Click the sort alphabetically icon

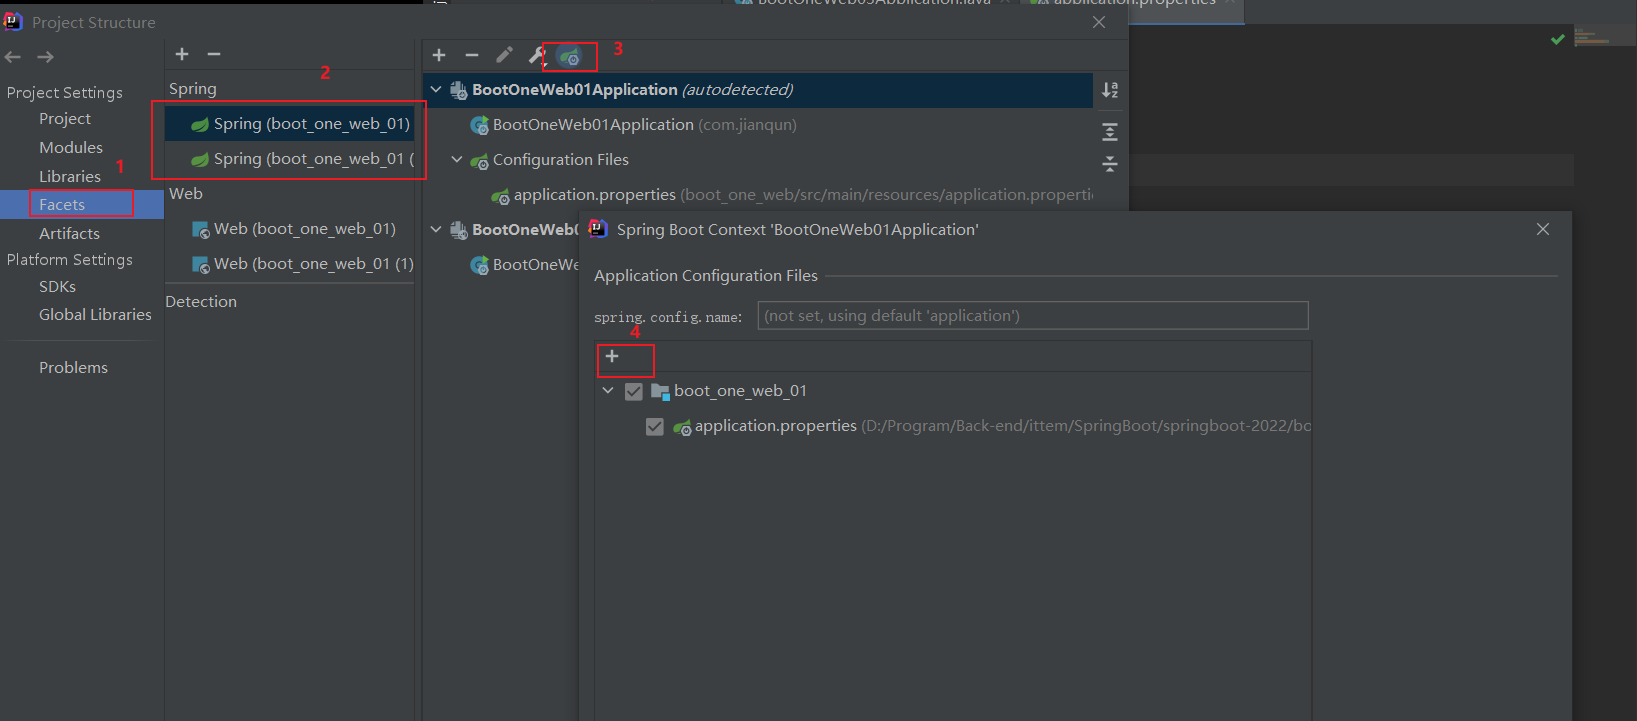coord(1110,90)
